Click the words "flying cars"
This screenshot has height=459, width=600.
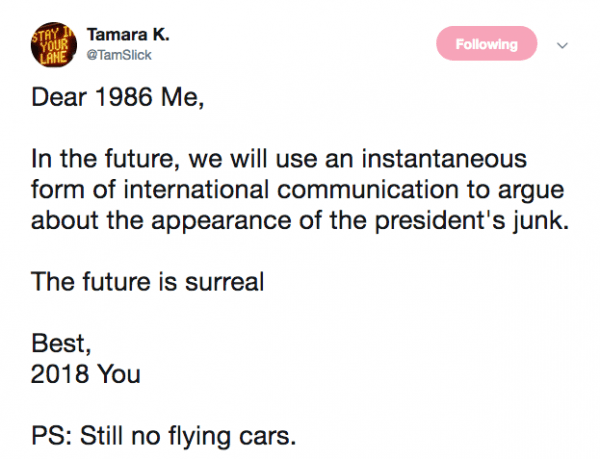click(240, 437)
